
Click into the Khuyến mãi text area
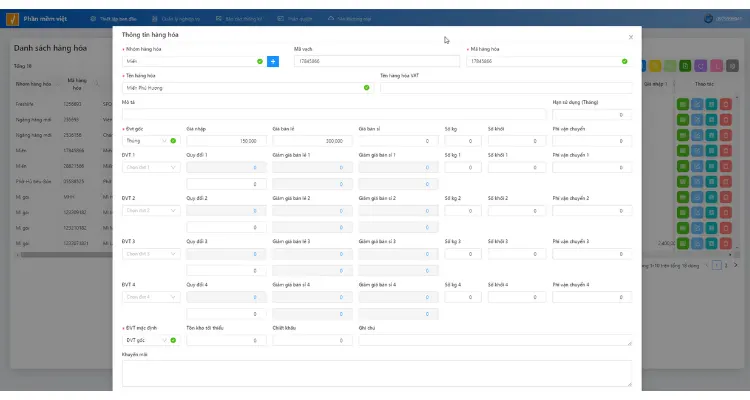376,373
